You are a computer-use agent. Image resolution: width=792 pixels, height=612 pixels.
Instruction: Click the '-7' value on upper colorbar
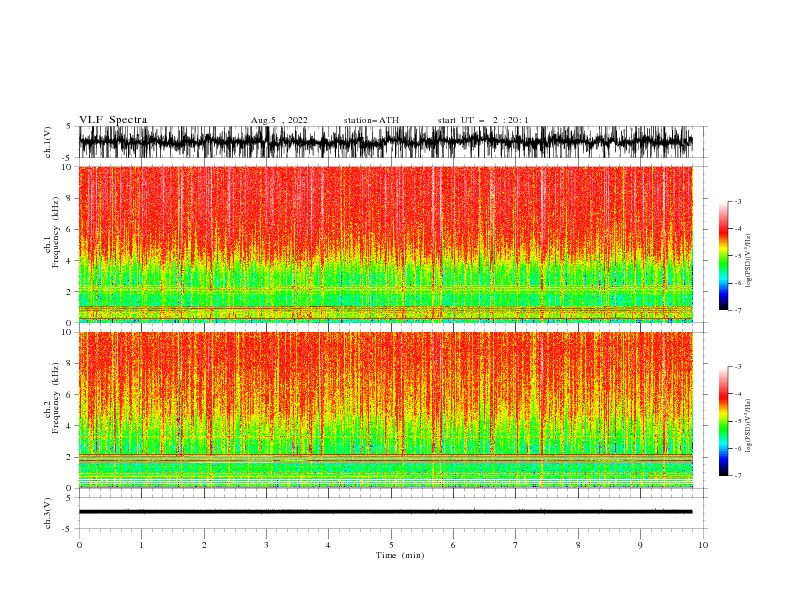pyautogui.click(x=737, y=310)
